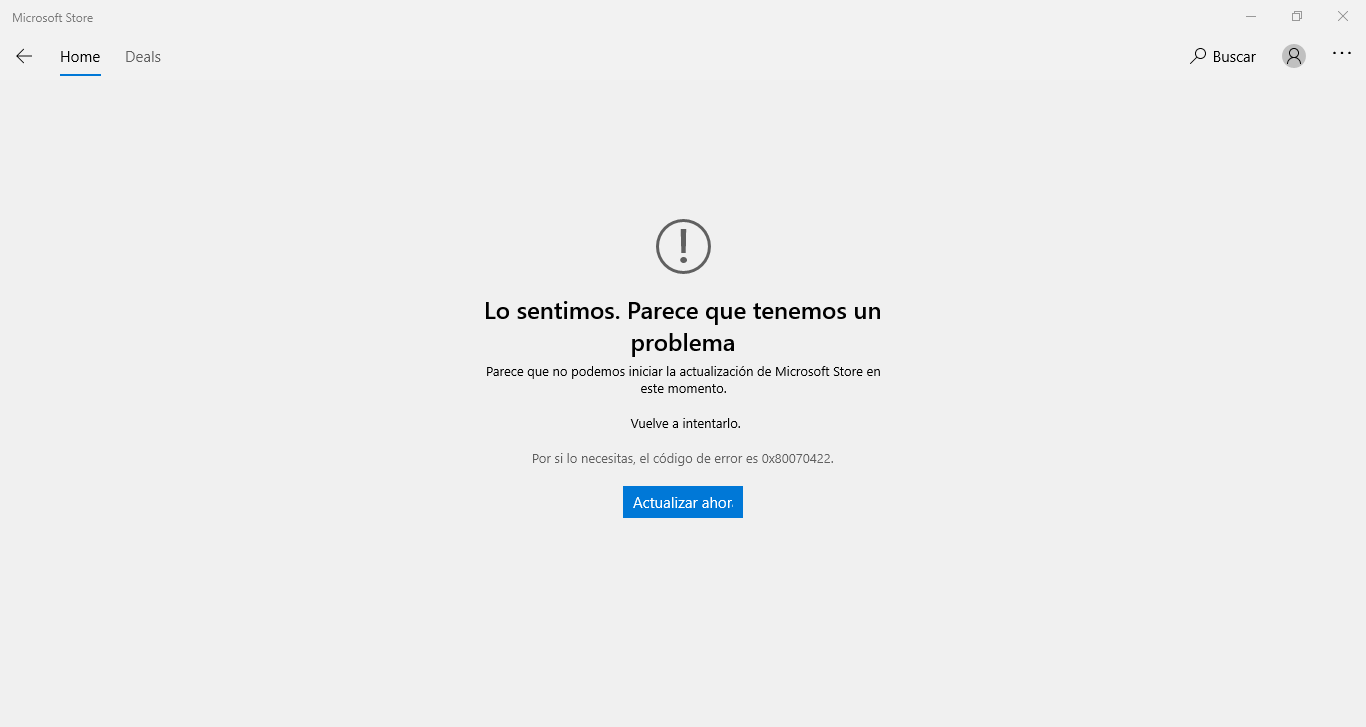Click the Microsoft Store title bar text
The height and width of the screenshot is (727, 1366).
(53, 18)
